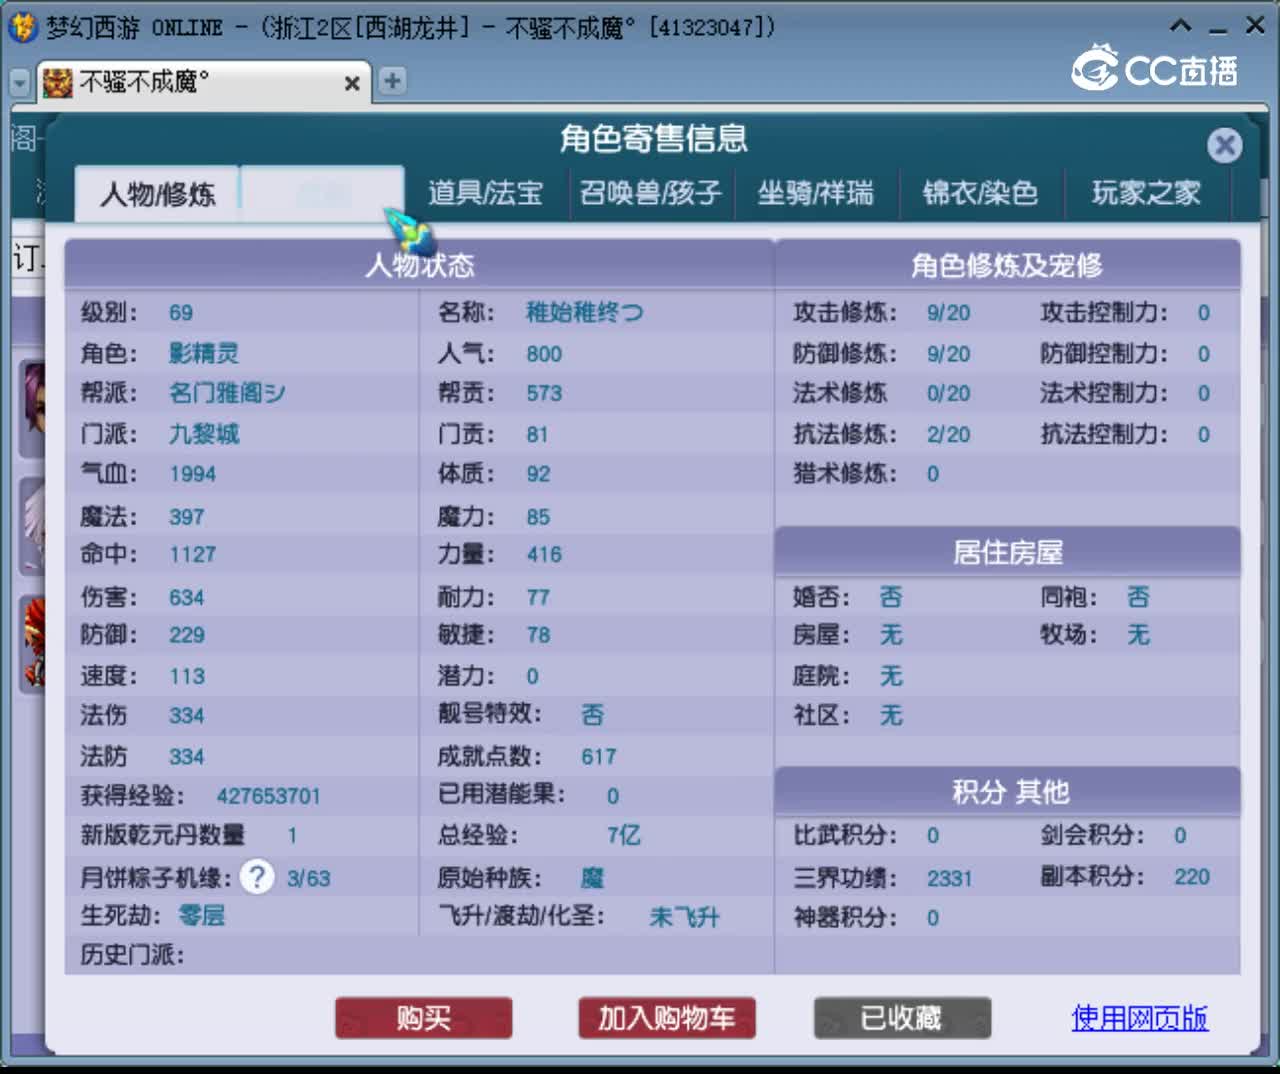This screenshot has height=1074, width=1280.
Task: Click the 历史门派 label
Action: pyautogui.click(x=132, y=955)
